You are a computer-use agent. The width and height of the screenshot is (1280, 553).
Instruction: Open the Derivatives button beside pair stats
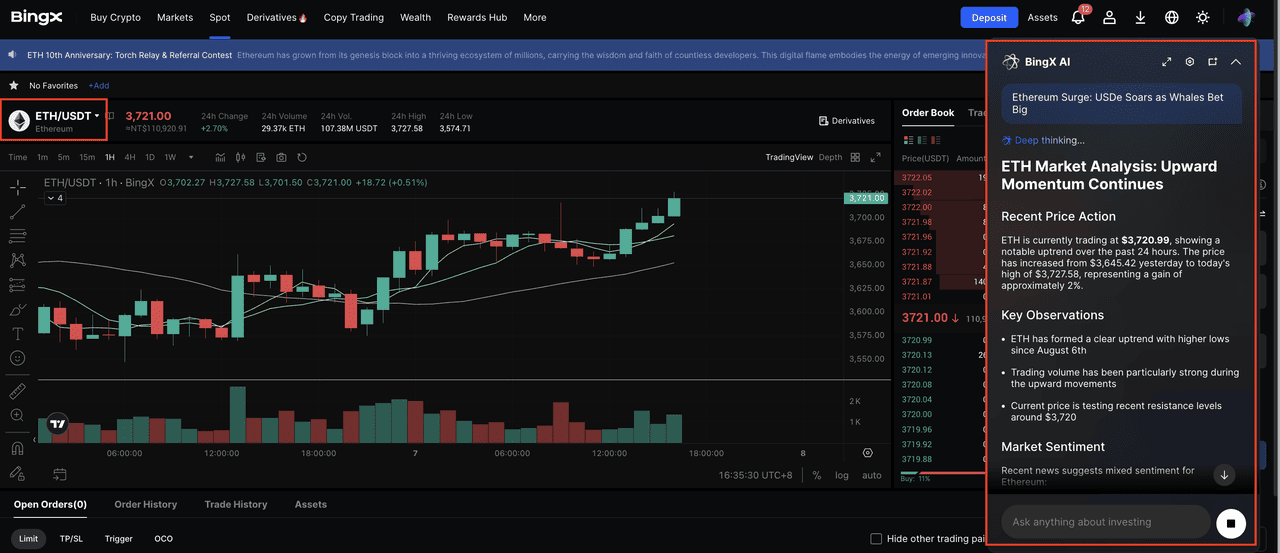point(846,121)
